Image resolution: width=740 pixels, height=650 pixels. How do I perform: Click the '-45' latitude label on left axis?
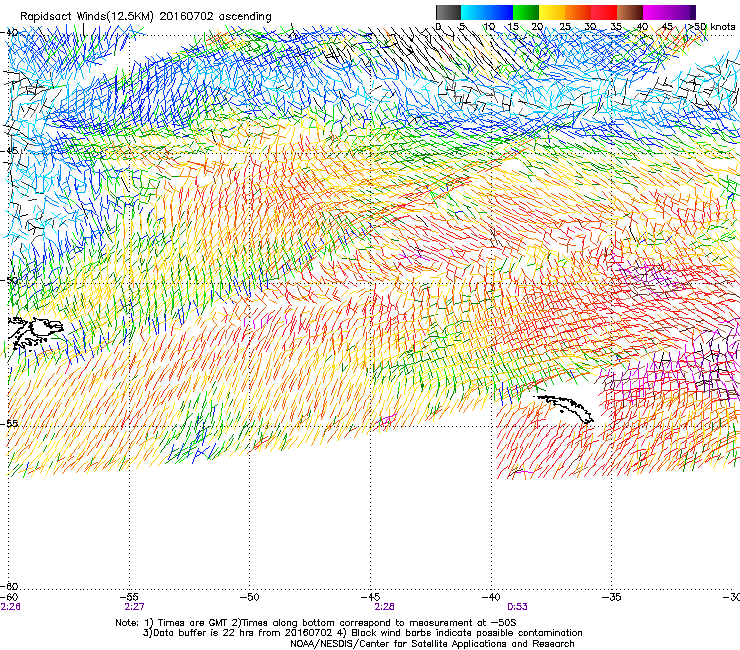9,151
